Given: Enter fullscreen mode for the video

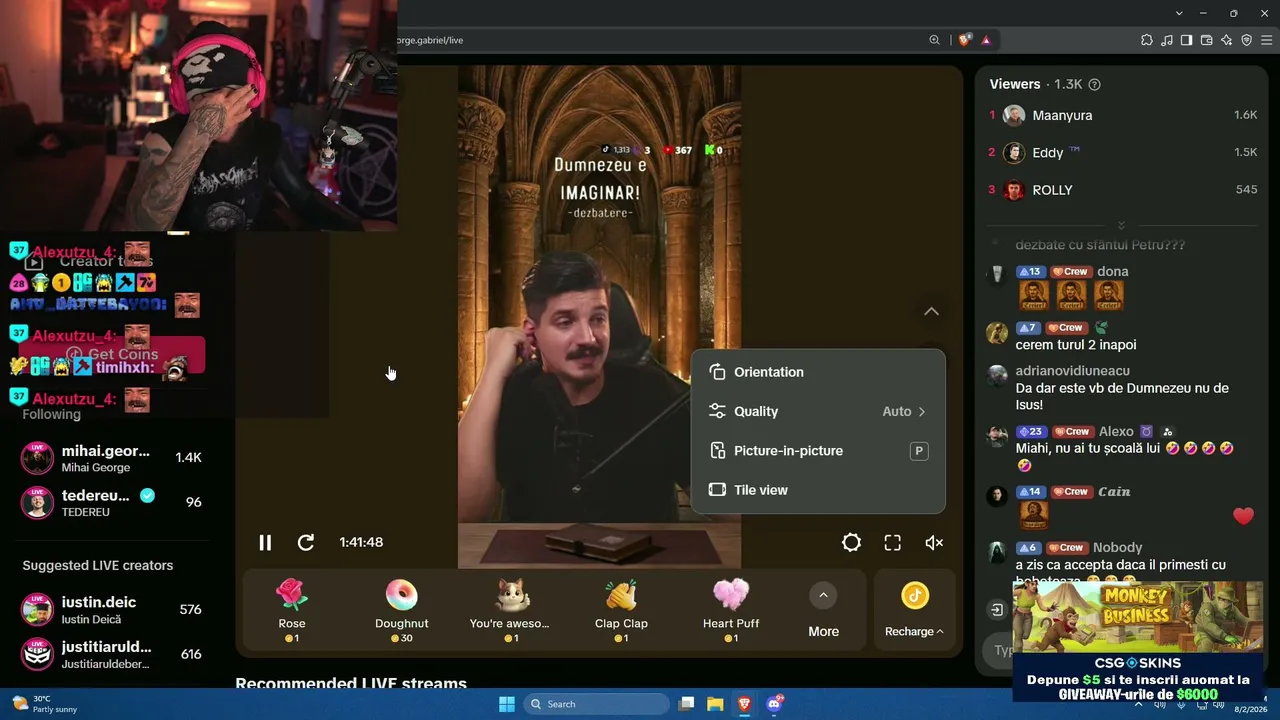Looking at the screenshot, I should [x=892, y=542].
